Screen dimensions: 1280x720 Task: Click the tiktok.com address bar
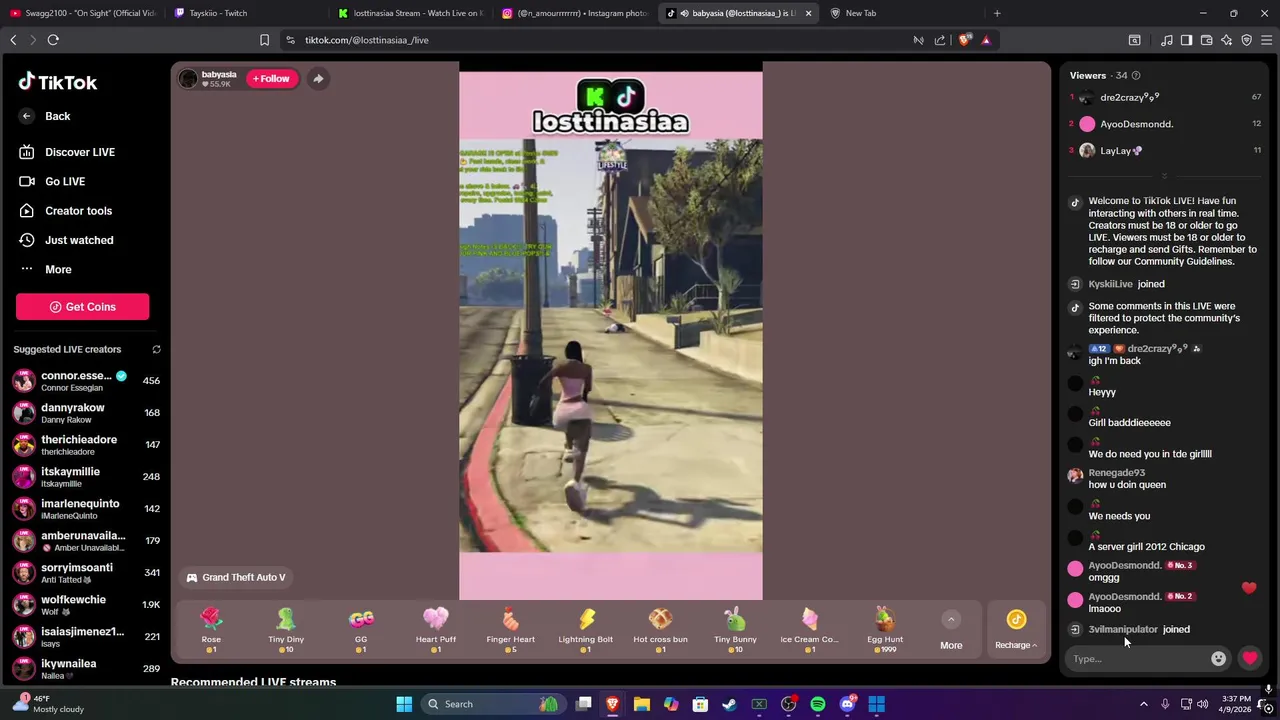coord(600,40)
